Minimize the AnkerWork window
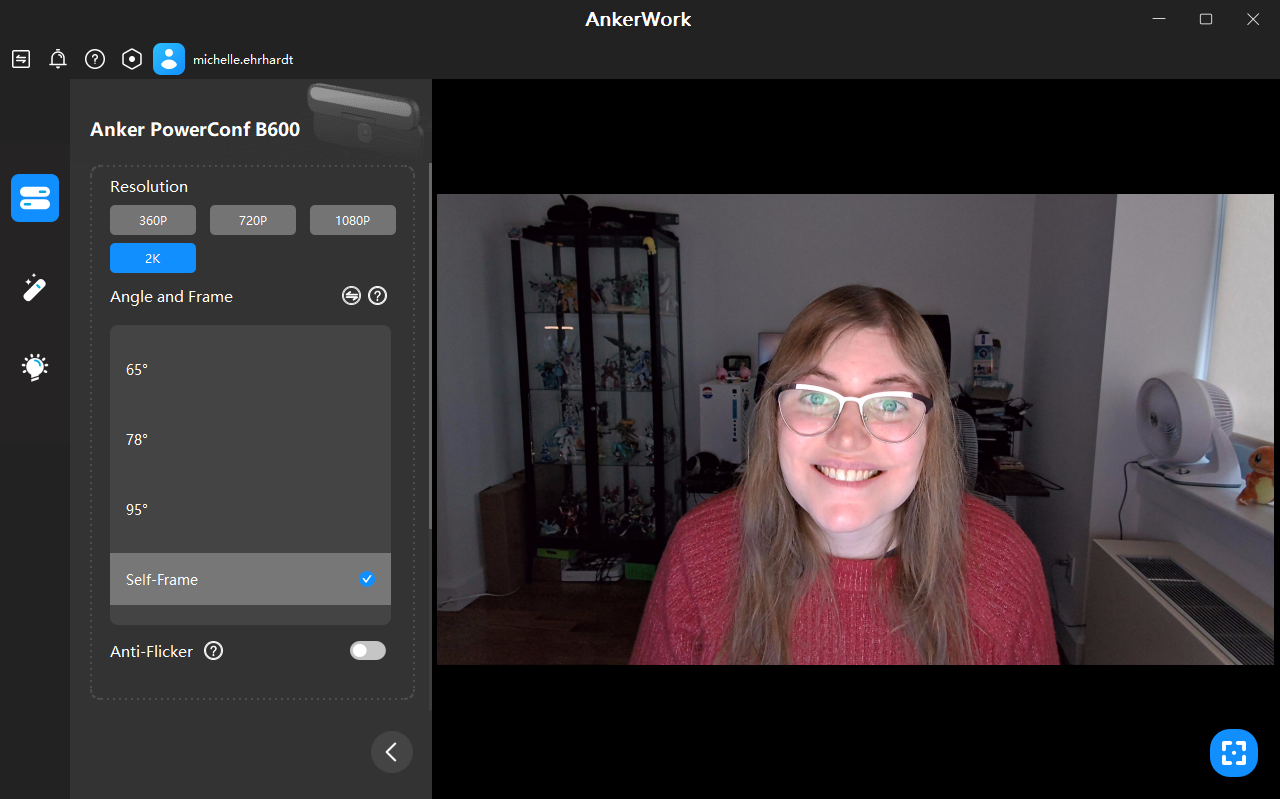The image size is (1280, 799). (x=1160, y=19)
